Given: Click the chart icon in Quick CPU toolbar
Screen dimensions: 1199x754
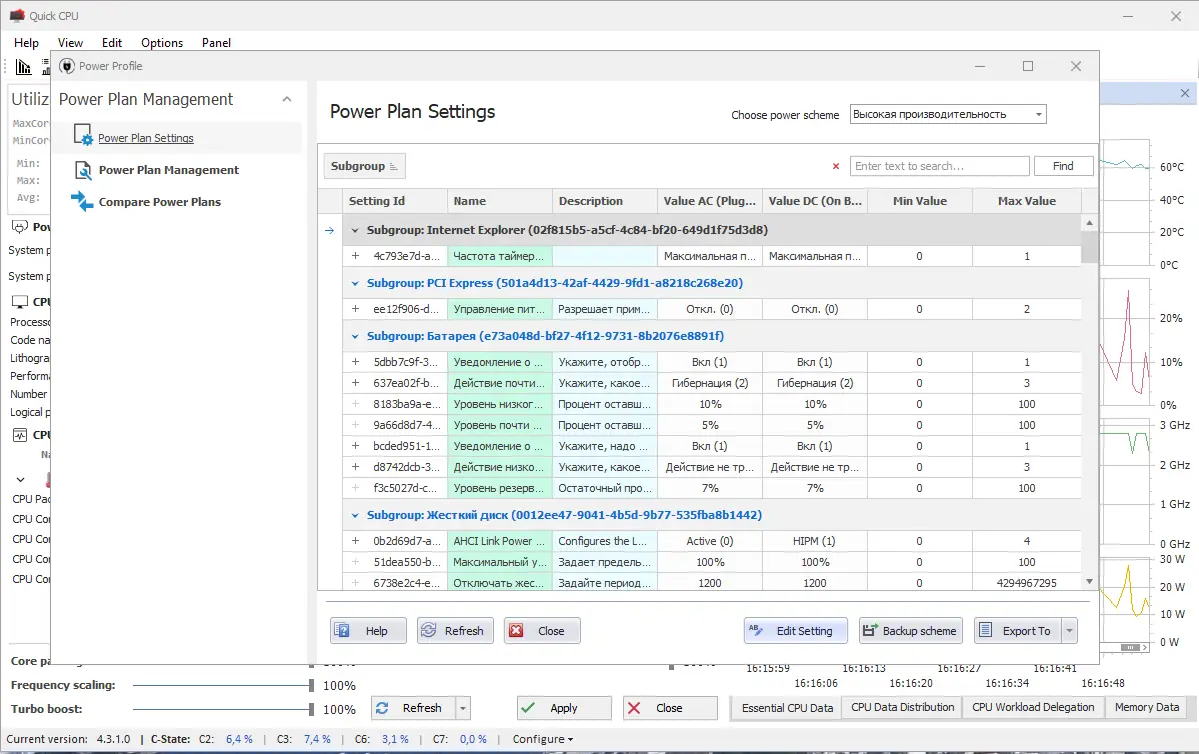Looking at the screenshot, I should coord(24,67).
